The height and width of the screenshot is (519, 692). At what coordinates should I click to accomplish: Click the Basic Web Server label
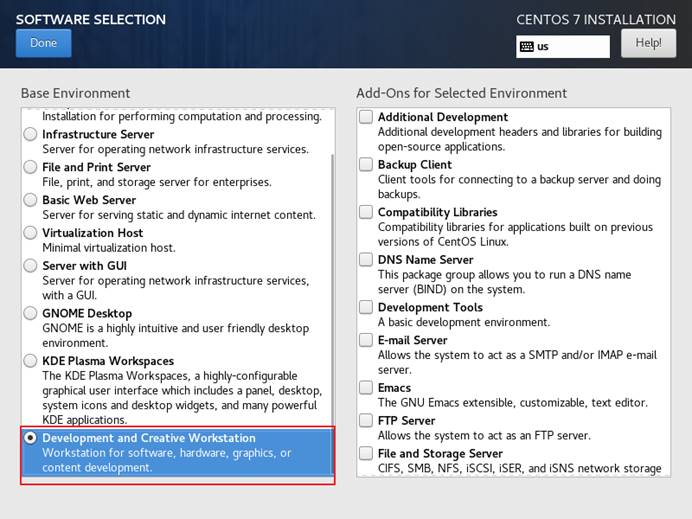[x=89, y=200]
